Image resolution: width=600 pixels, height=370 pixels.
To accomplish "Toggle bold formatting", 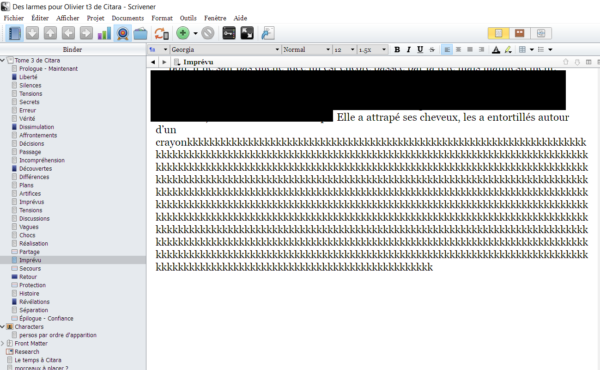I will click(x=397, y=49).
